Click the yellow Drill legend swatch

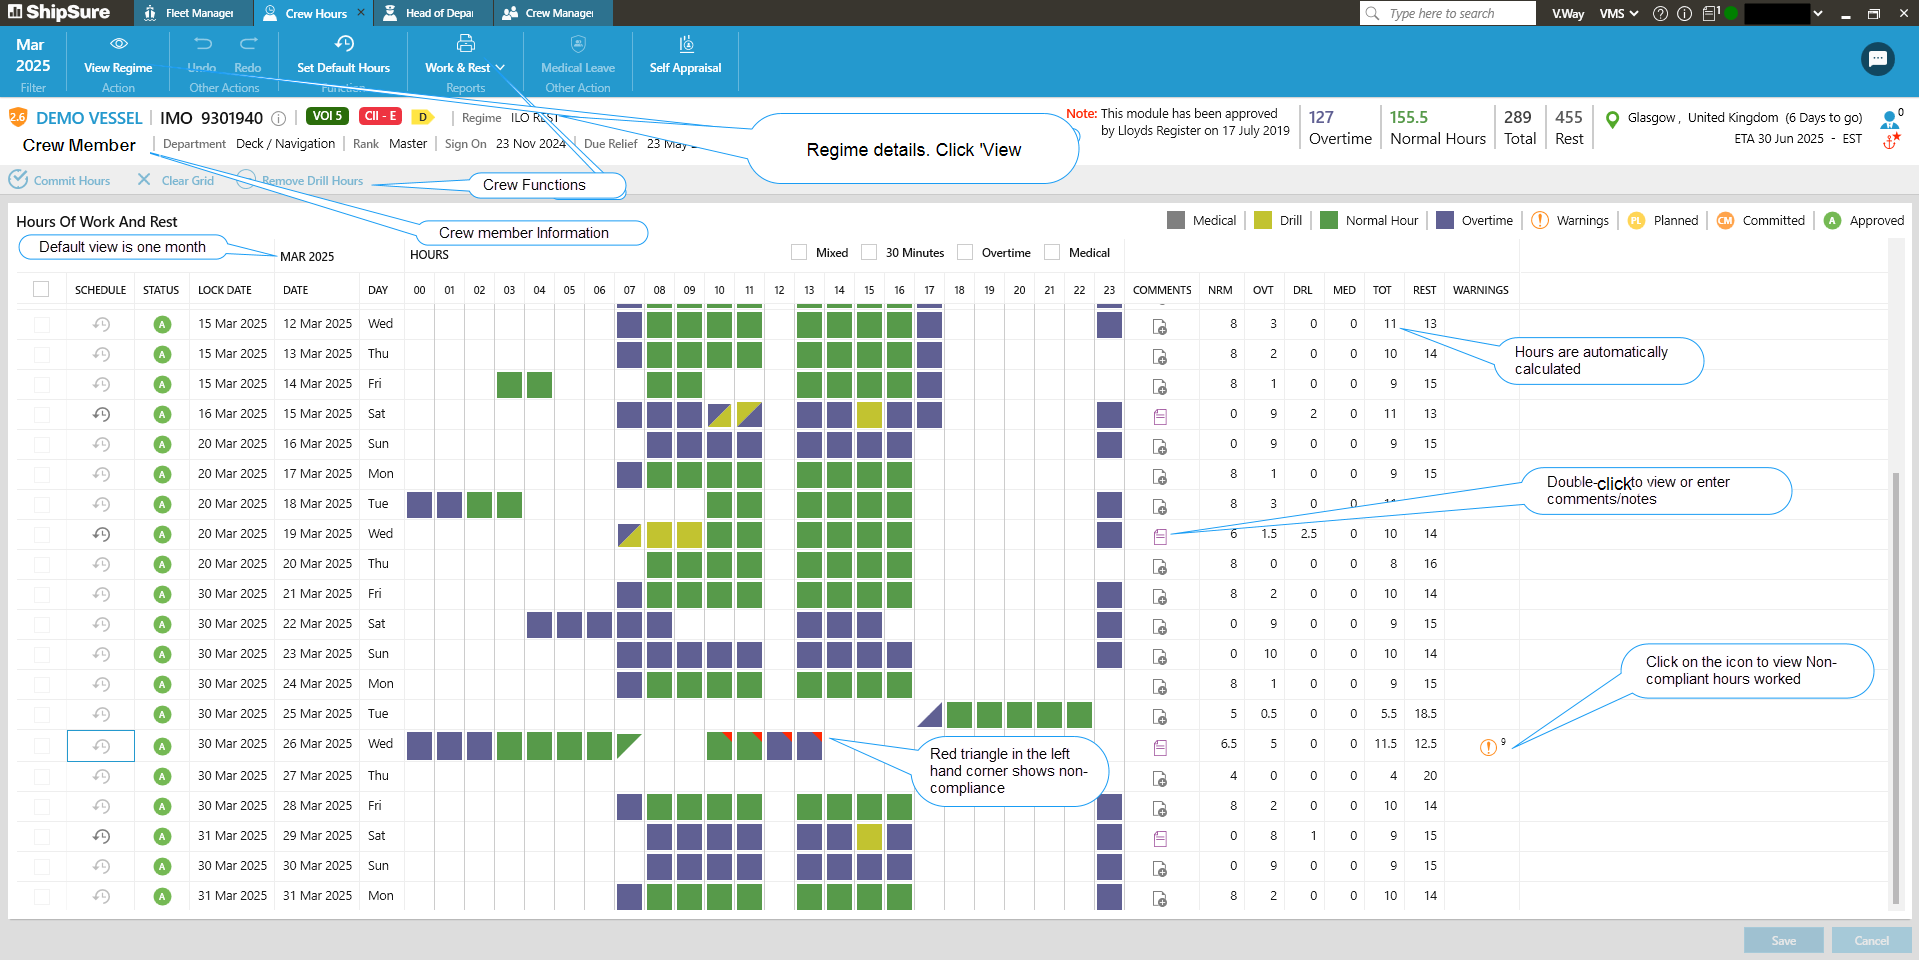(1263, 220)
